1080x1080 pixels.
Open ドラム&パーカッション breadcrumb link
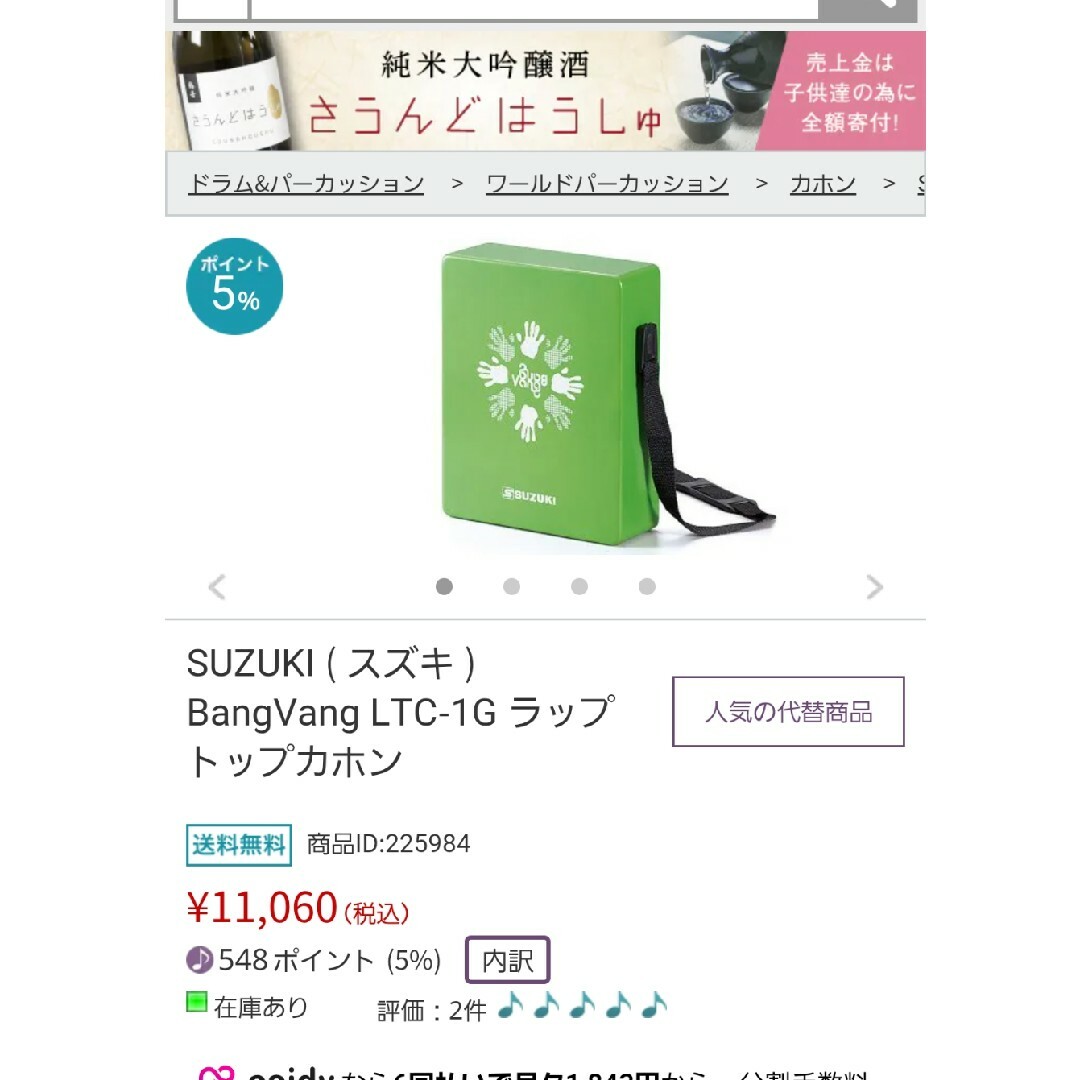(306, 184)
